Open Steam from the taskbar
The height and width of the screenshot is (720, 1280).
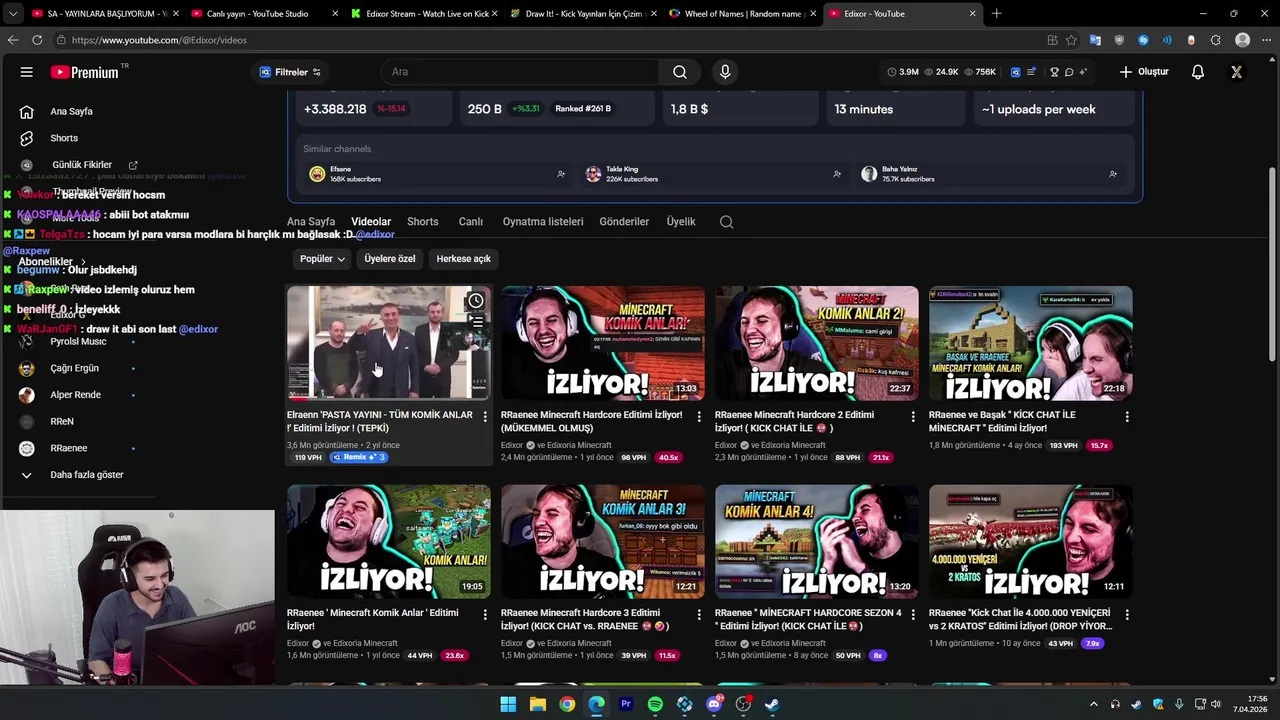[772, 704]
